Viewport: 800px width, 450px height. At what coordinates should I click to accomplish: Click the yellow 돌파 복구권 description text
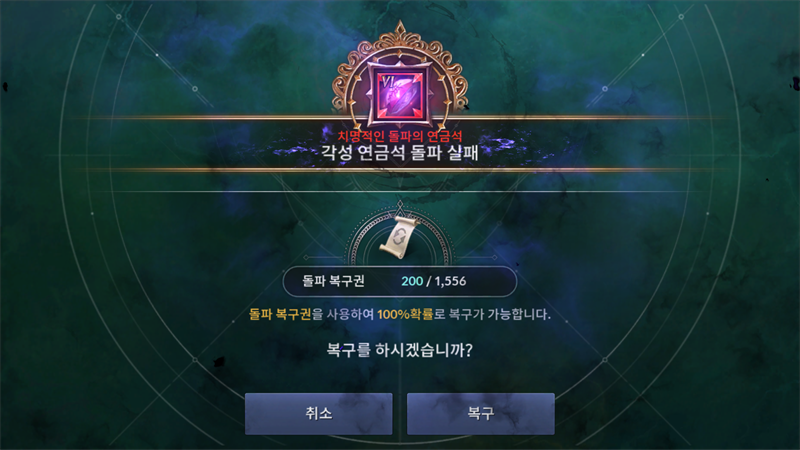pos(280,314)
